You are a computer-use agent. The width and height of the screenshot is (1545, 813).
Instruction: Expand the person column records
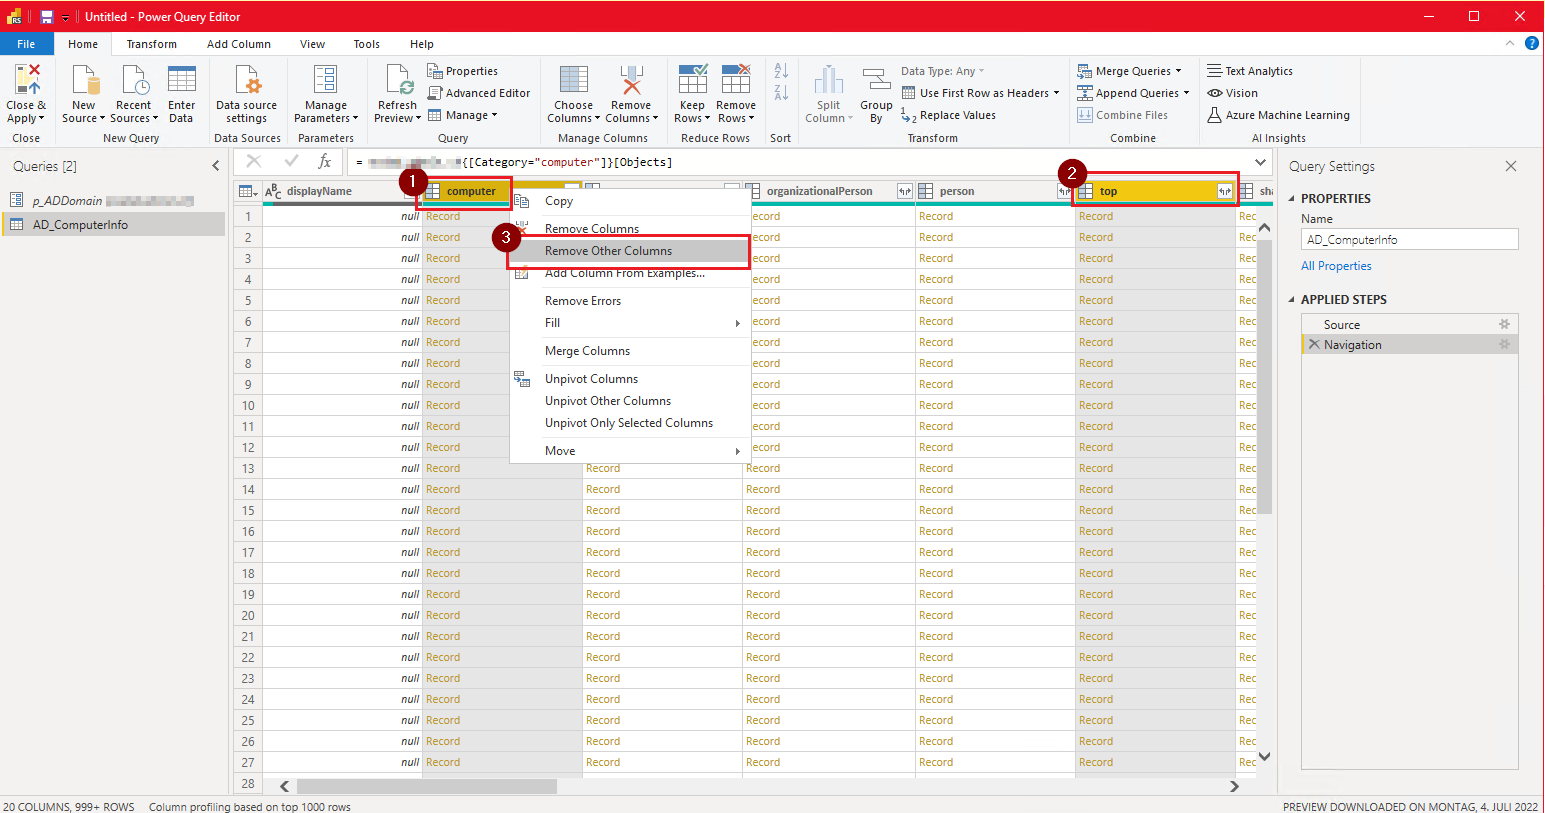pyautogui.click(x=1065, y=191)
